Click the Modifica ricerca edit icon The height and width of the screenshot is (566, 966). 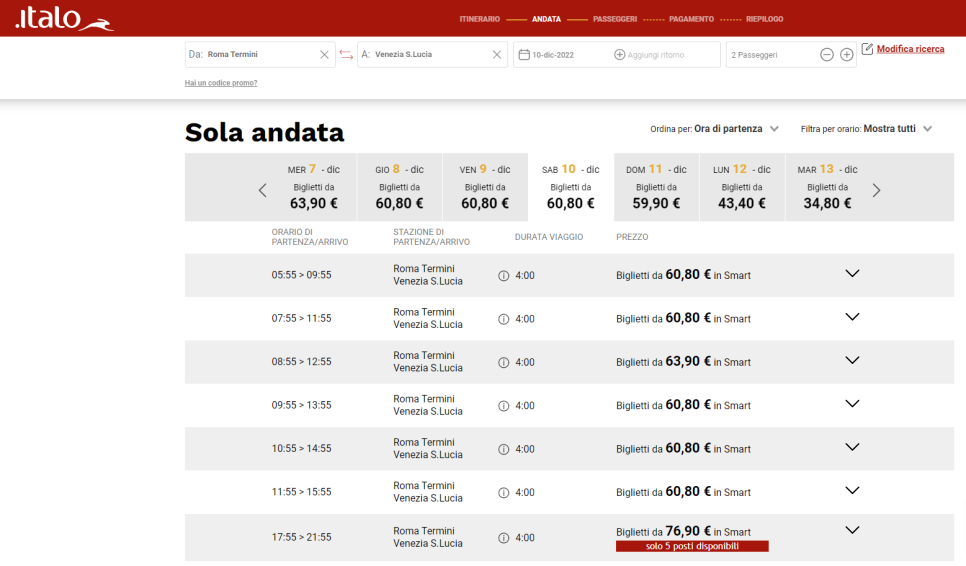pyautogui.click(x=867, y=49)
